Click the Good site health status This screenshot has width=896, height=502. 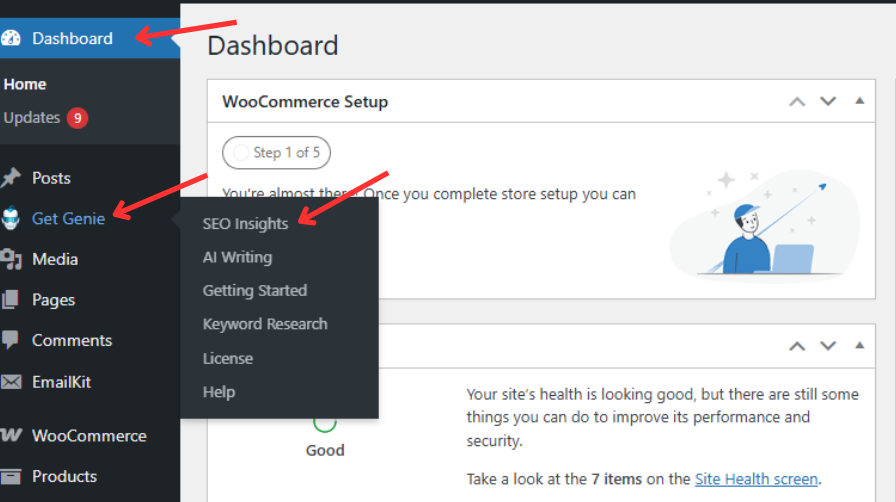[325, 451]
